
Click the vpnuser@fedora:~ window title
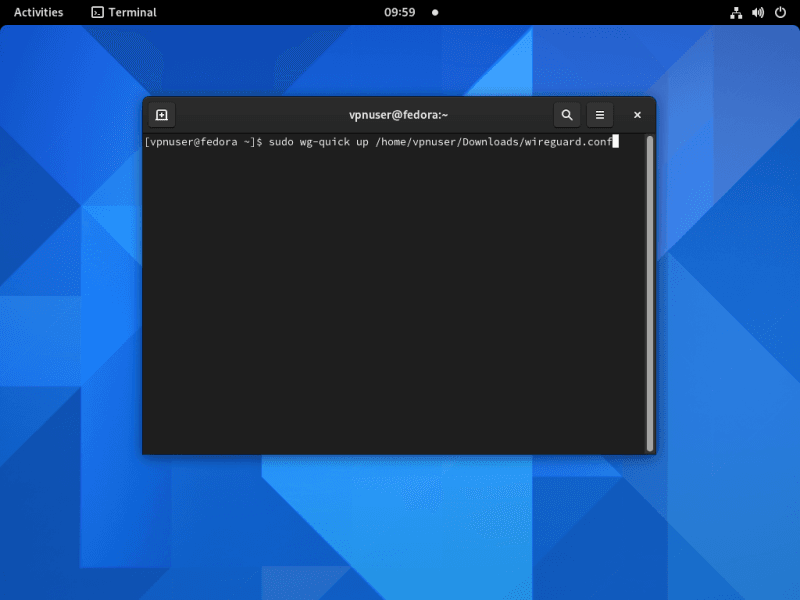coord(398,115)
